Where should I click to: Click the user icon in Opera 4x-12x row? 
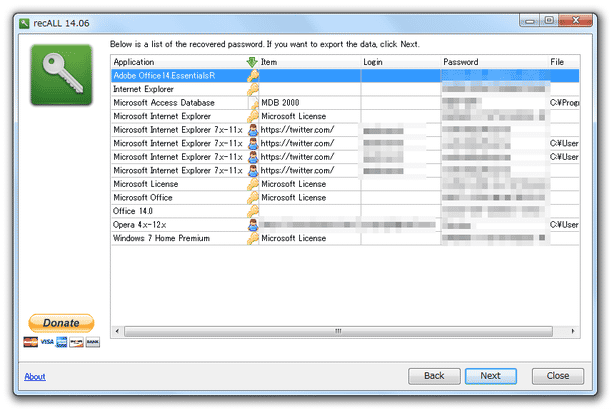pyautogui.click(x=253, y=225)
